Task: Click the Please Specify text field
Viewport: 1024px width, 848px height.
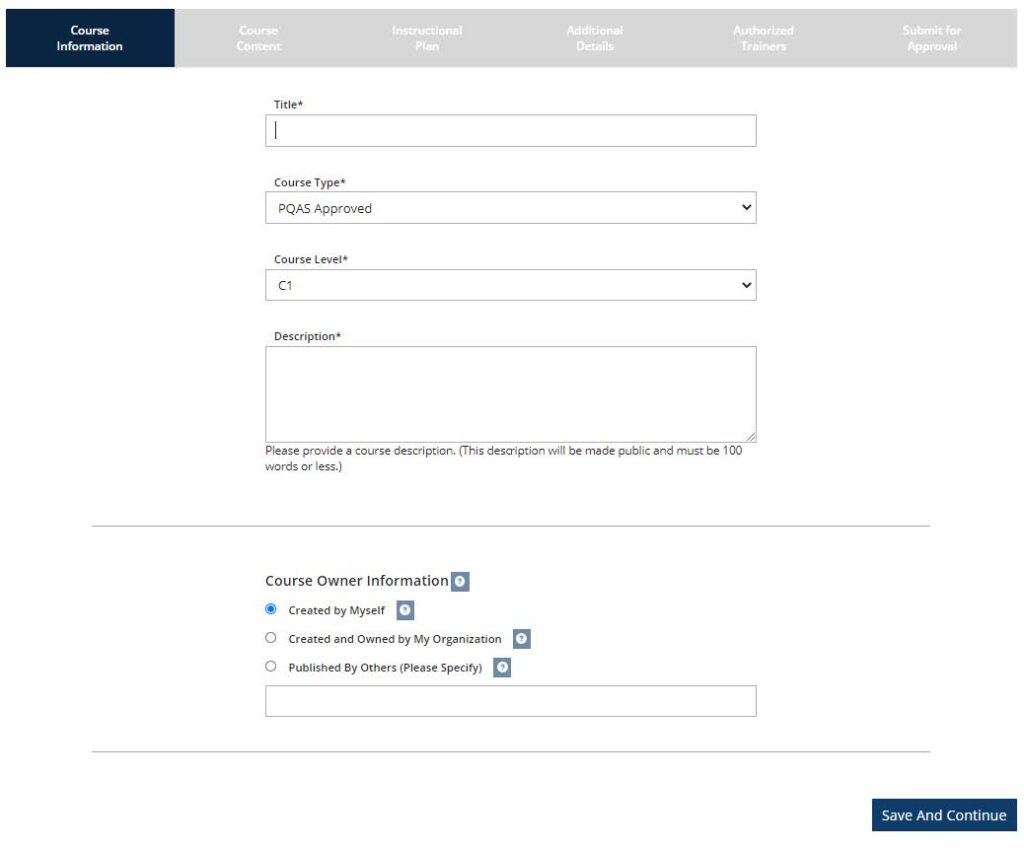Action: (x=510, y=700)
